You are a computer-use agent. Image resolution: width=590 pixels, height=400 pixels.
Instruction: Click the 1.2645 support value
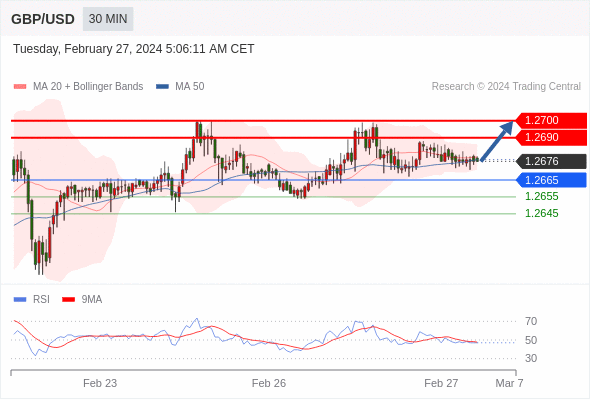541,213
